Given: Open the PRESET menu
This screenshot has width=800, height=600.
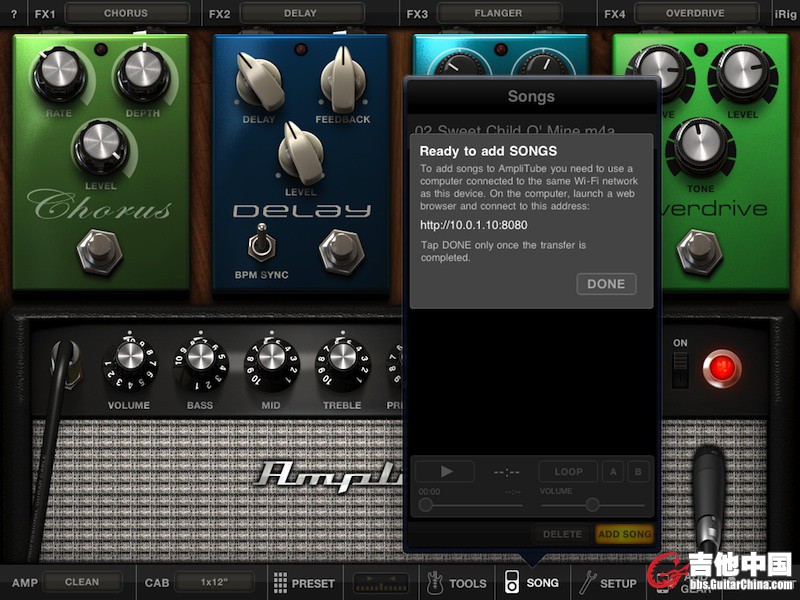Looking at the screenshot, I should (305, 583).
